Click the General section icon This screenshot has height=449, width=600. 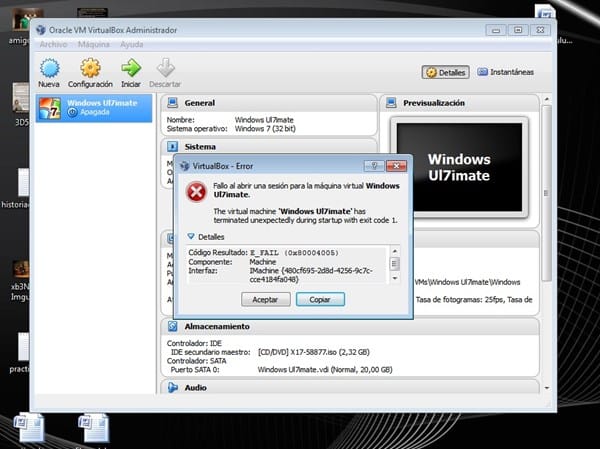[172, 103]
